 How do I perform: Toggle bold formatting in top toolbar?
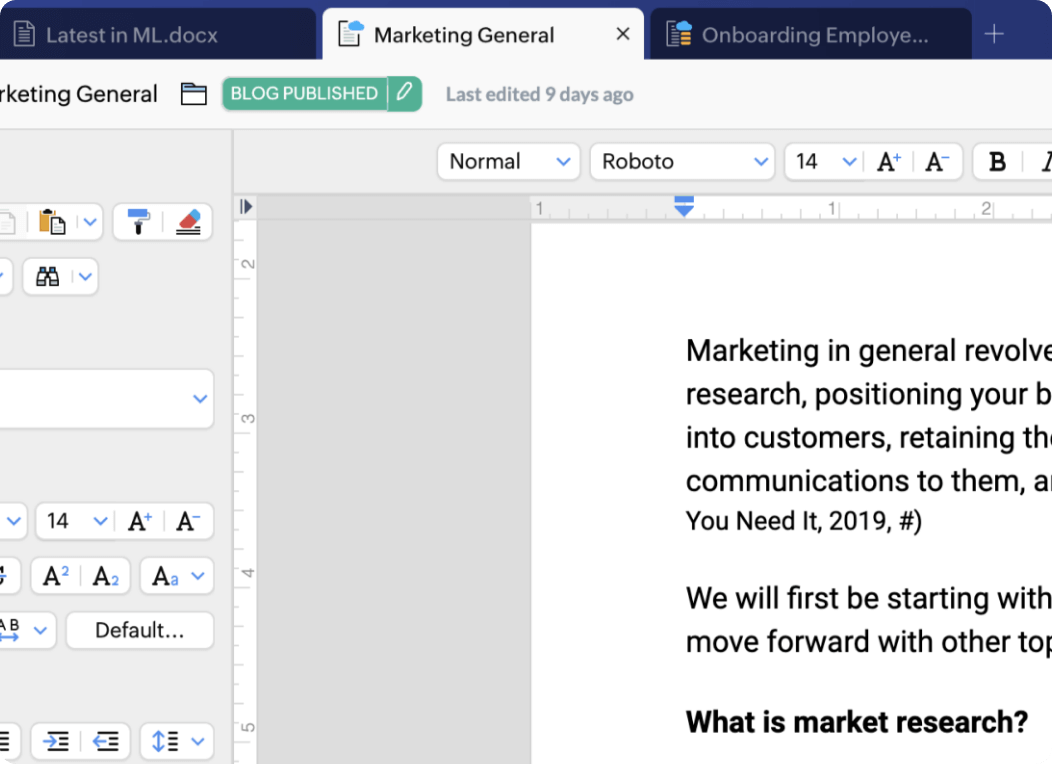coord(996,162)
